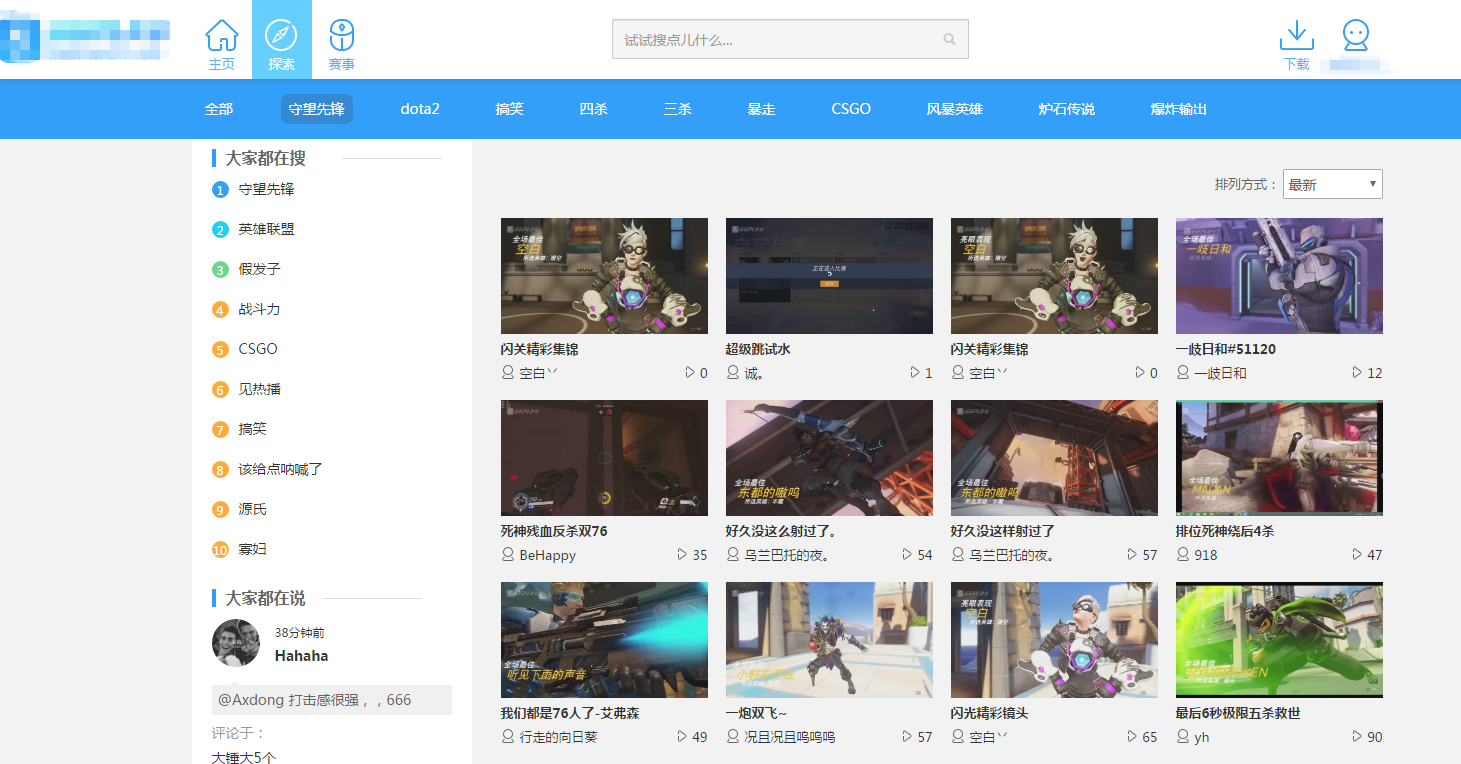The image size is (1461, 764).
Task: Click the 试试搜点儿什么 search field
Action: [x=790, y=40]
